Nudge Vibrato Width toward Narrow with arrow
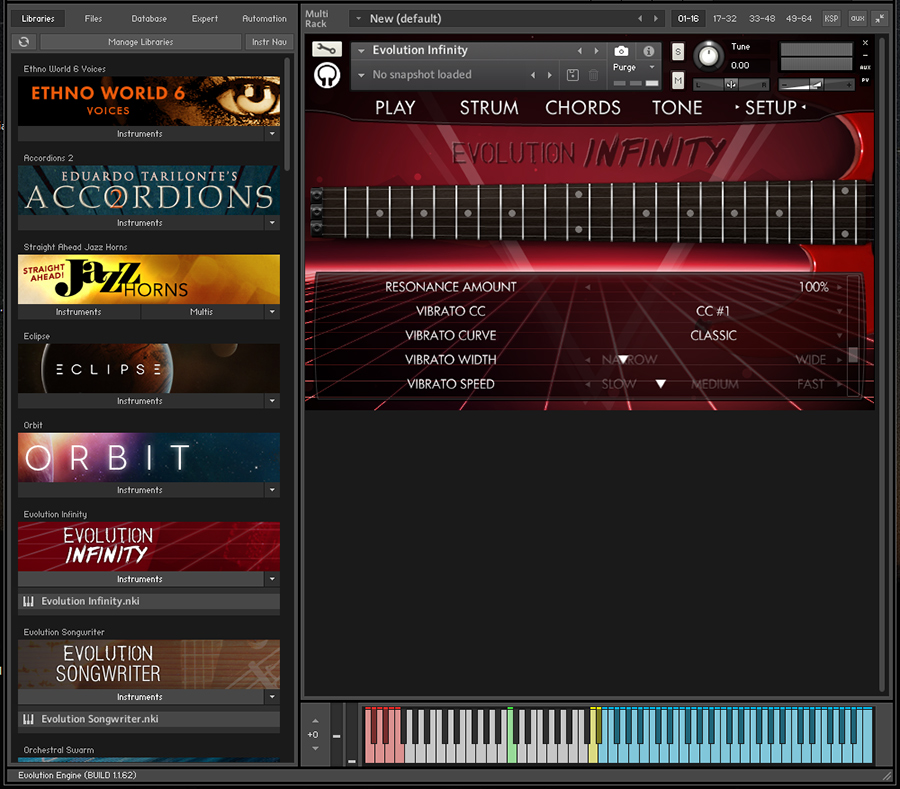This screenshot has height=789, width=900. (x=587, y=360)
